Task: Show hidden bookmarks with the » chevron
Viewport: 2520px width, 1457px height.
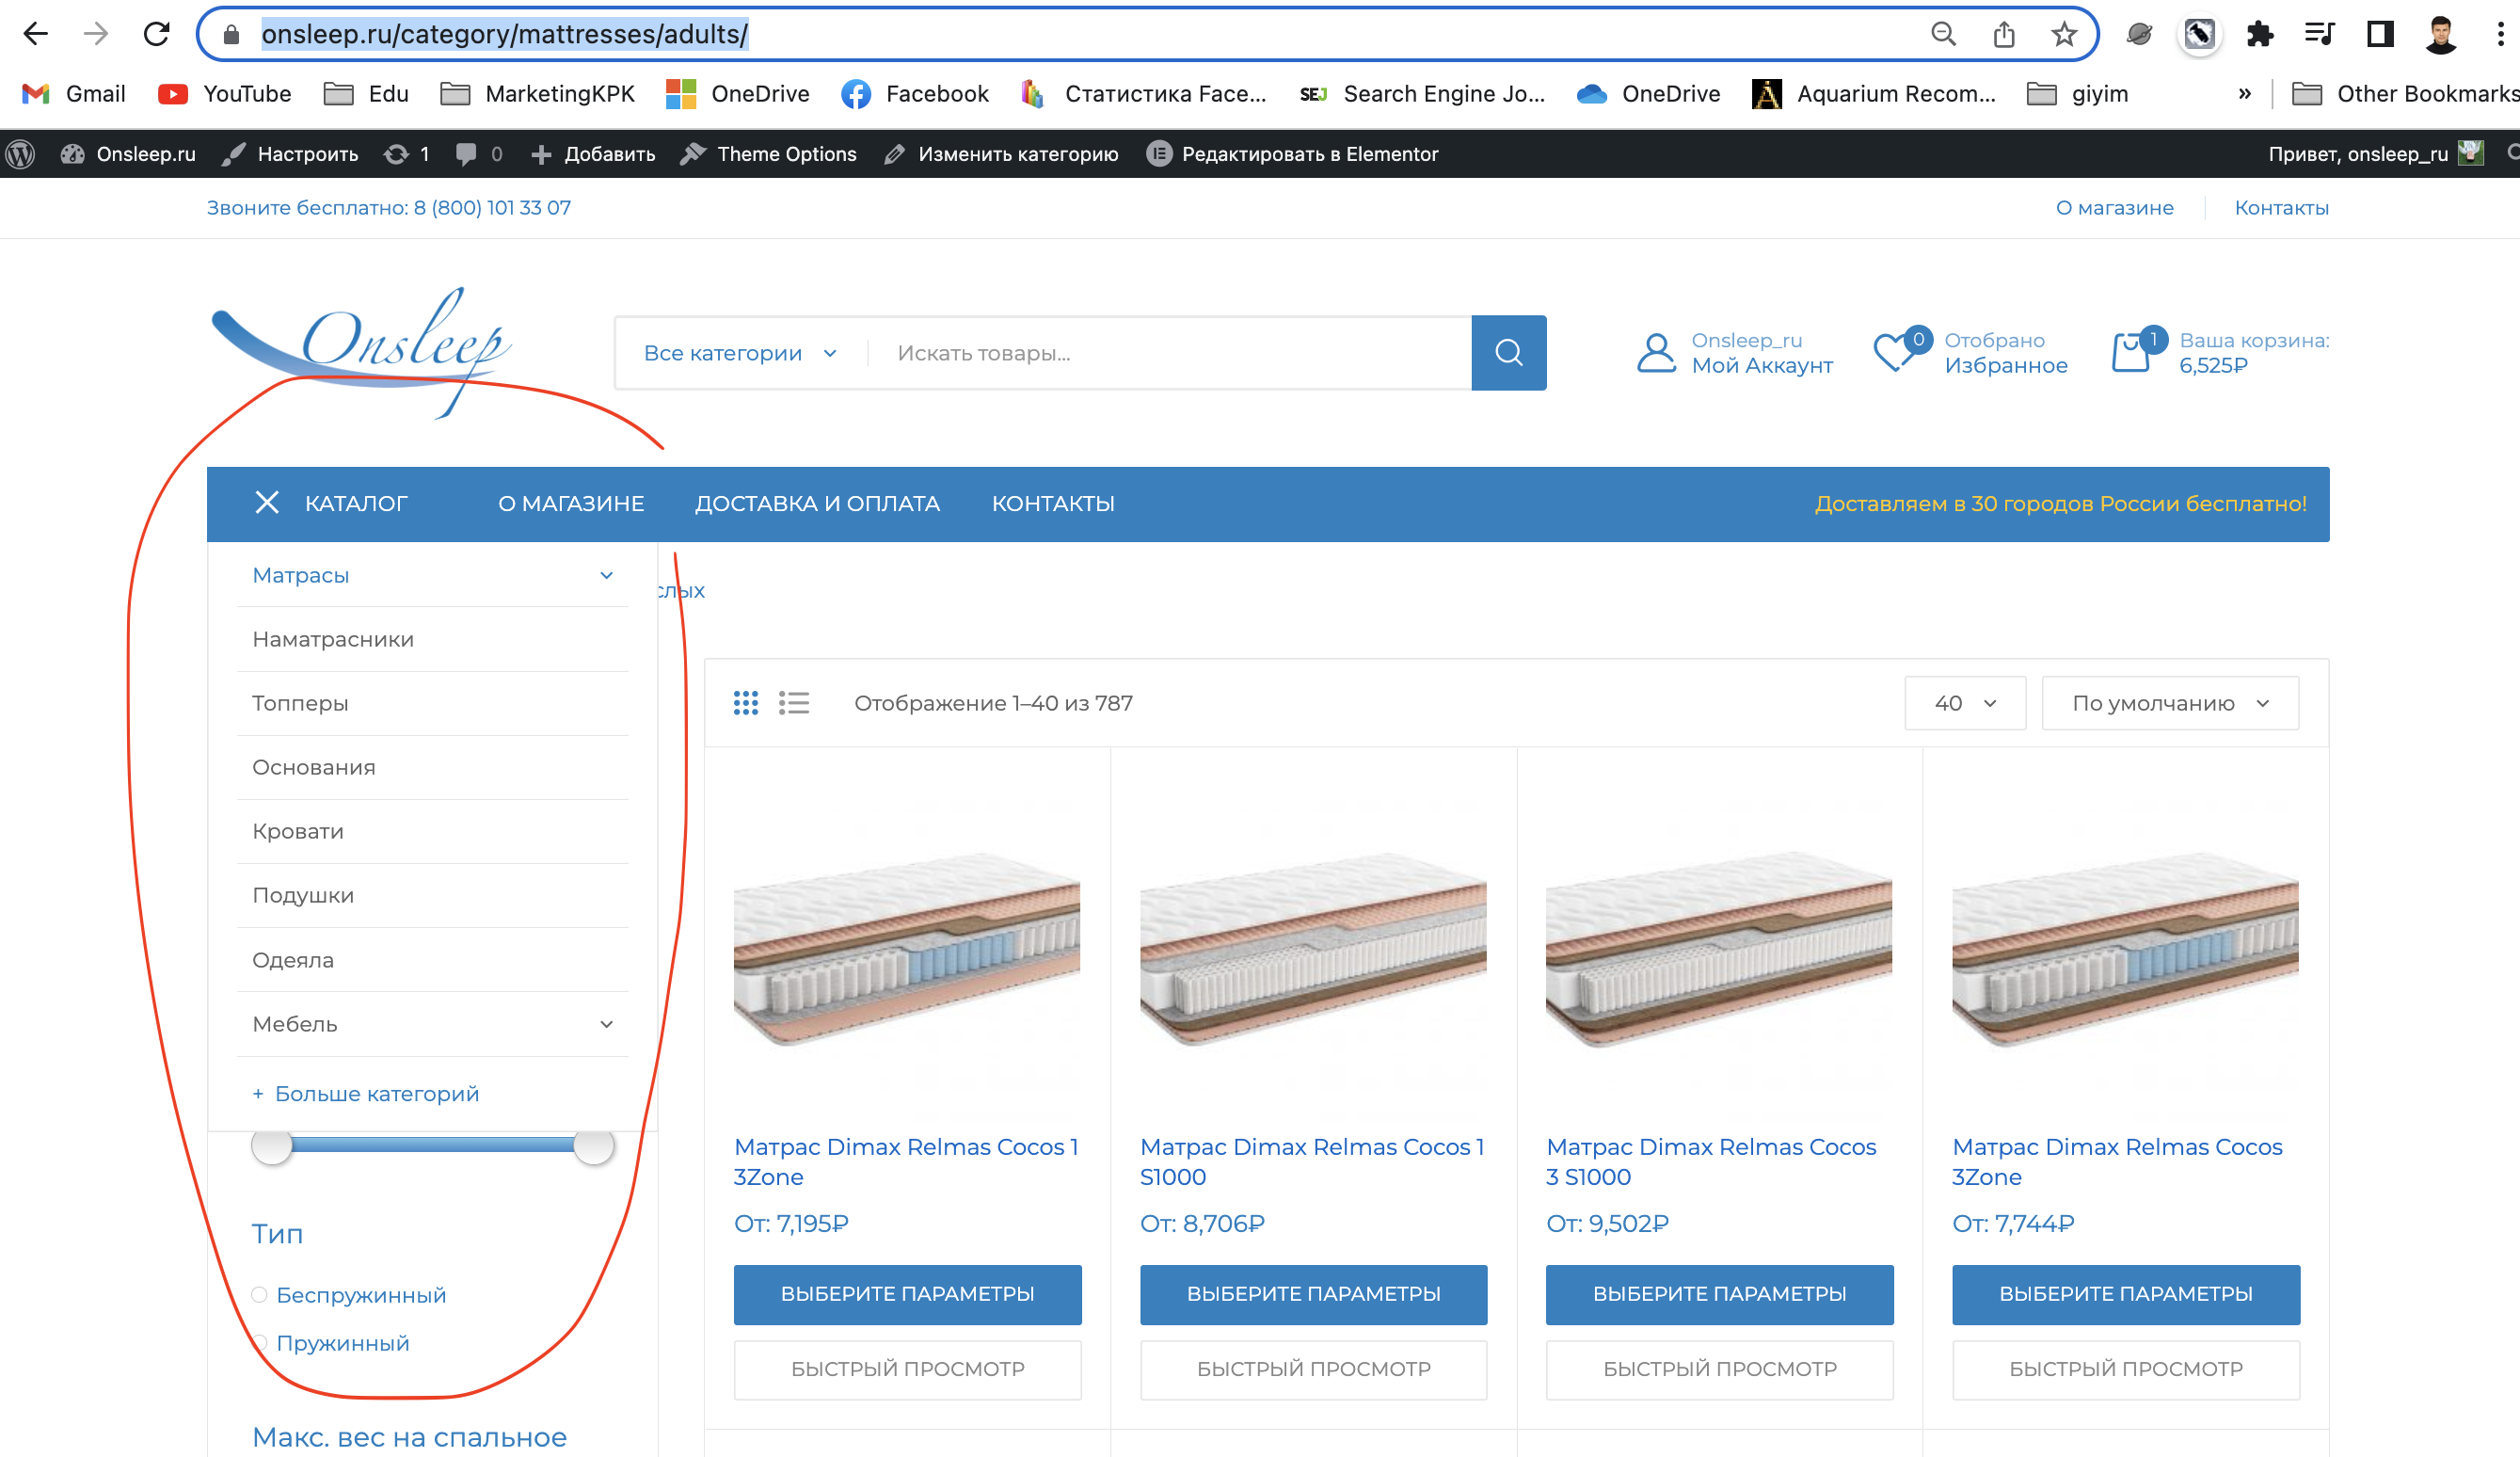Action: point(2244,94)
